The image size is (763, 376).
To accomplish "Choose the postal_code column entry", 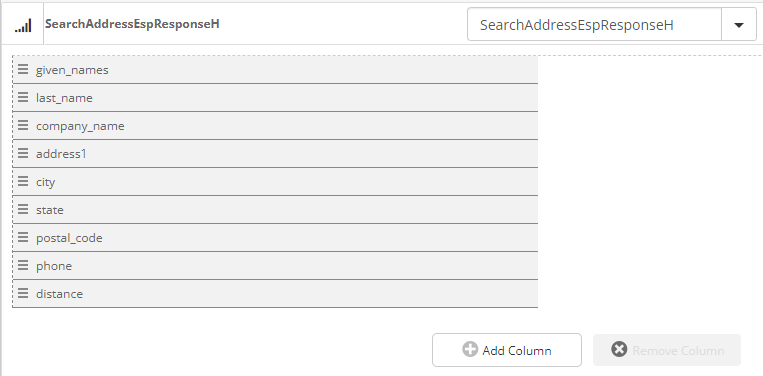I will point(275,237).
